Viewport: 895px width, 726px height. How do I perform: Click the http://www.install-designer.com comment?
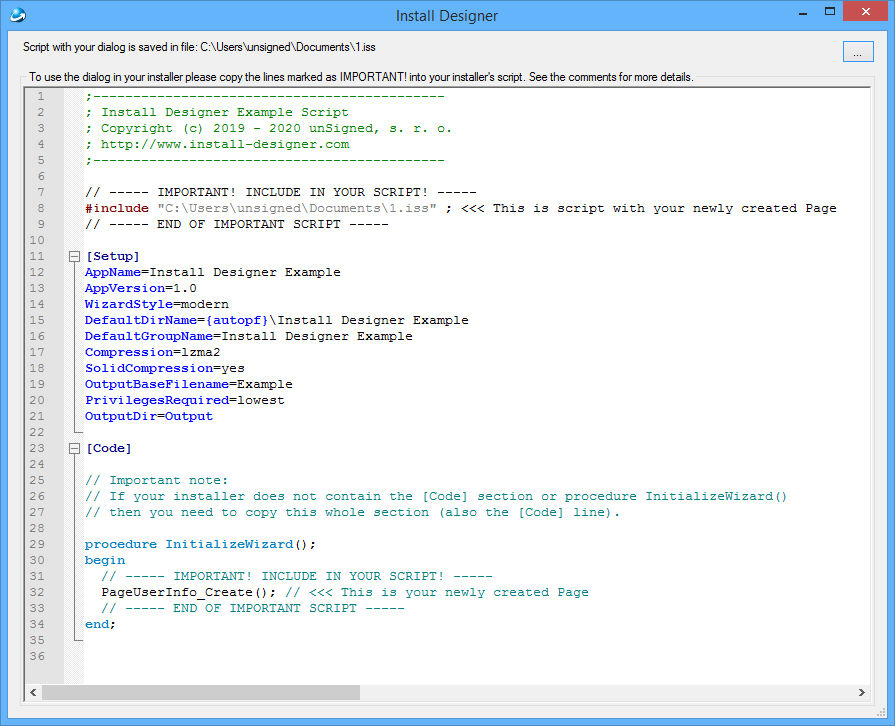217,144
